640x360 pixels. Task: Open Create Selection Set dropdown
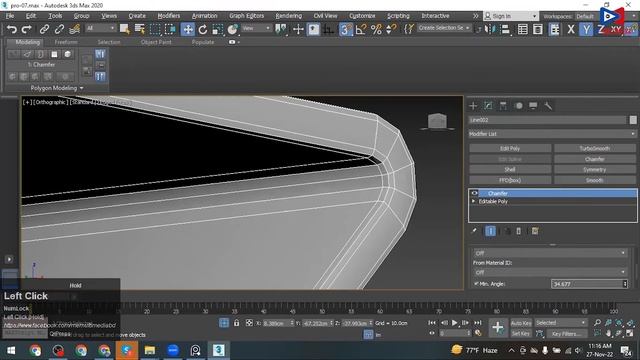pos(444,28)
